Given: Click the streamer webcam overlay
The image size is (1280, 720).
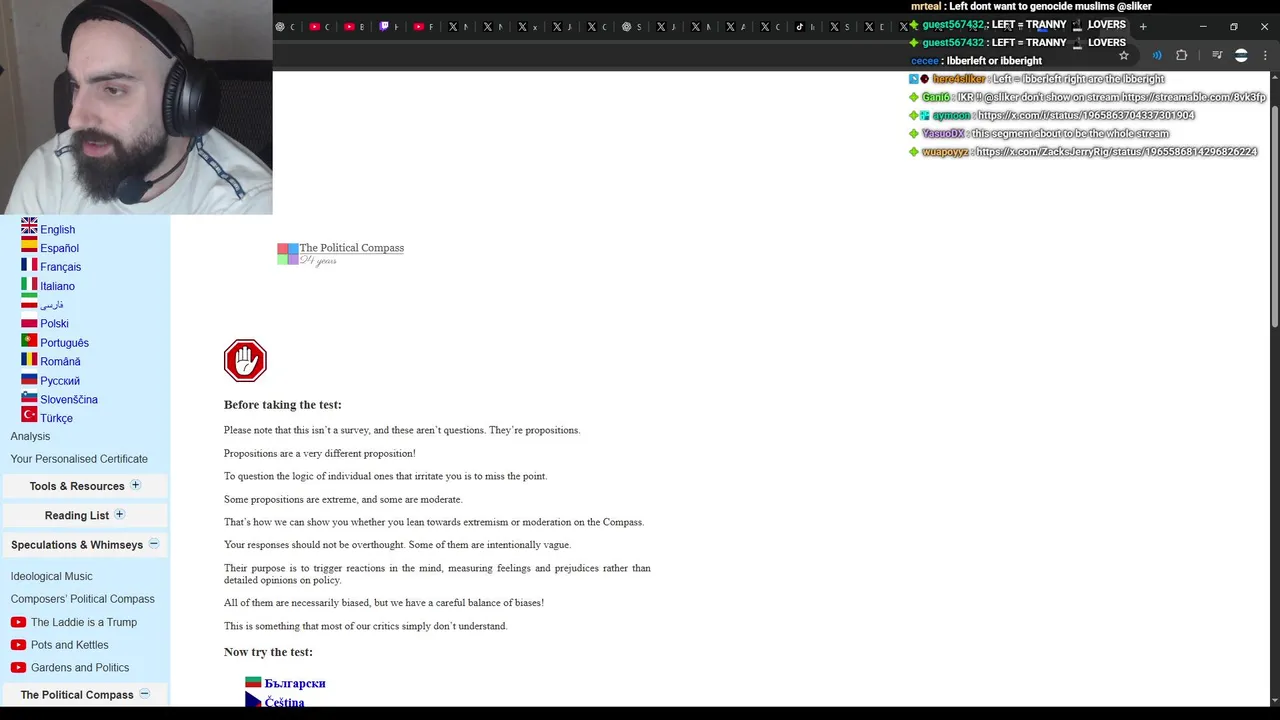Looking at the screenshot, I should (x=136, y=107).
